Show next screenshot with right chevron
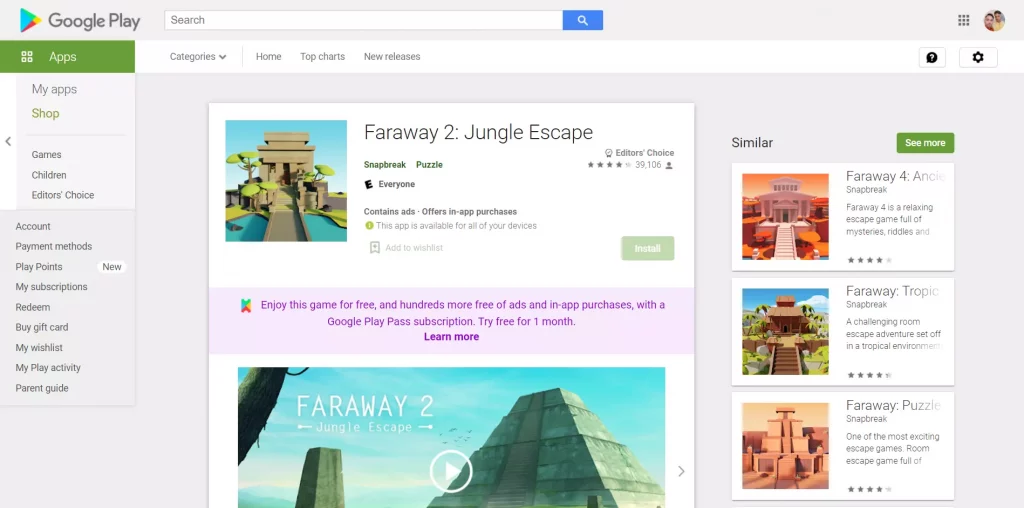Image resolution: width=1024 pixels, height=508 pixels. [681, 471]
